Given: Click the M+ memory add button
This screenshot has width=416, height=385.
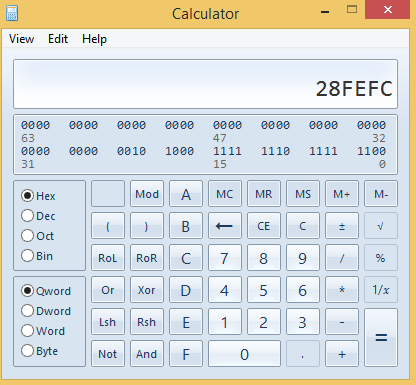Looking at the screenshot, I should point(342,194).
